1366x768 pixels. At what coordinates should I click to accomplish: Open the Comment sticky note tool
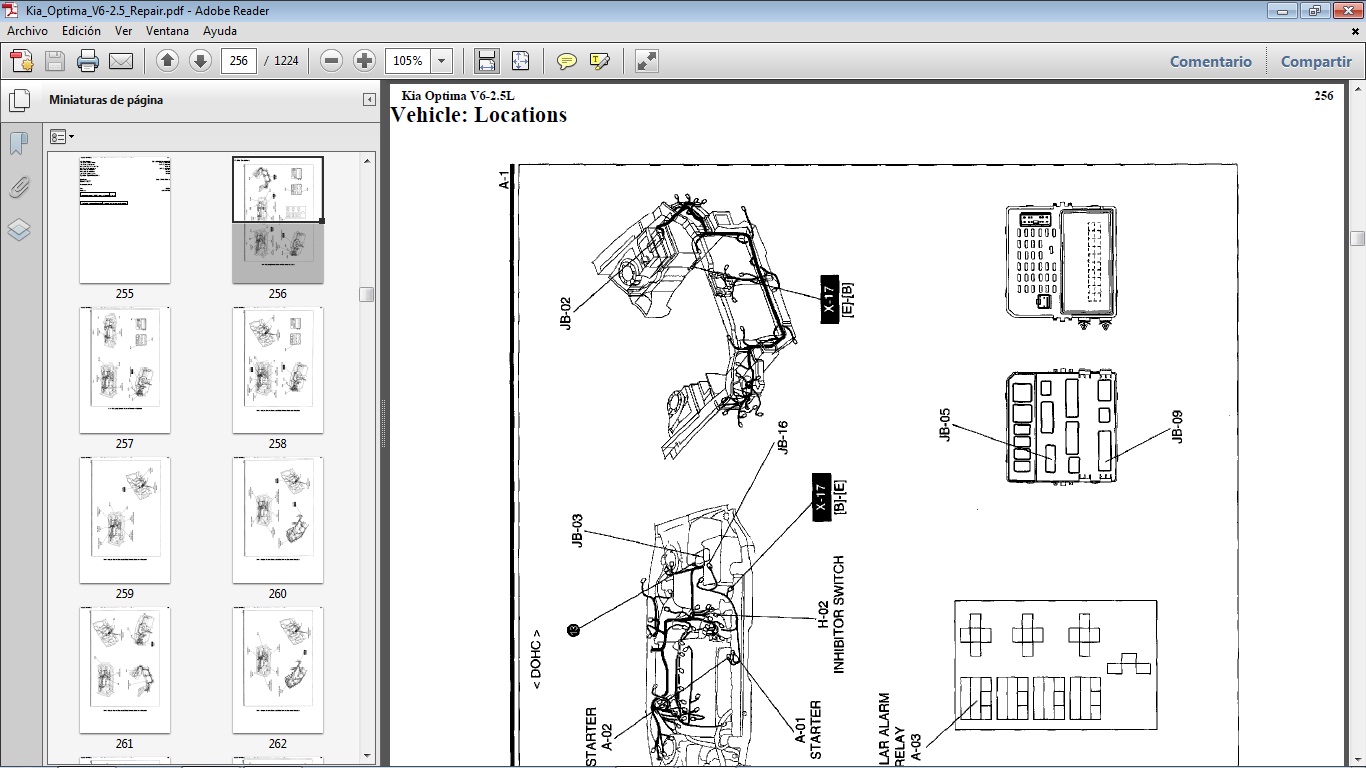(x=566, y=60)
